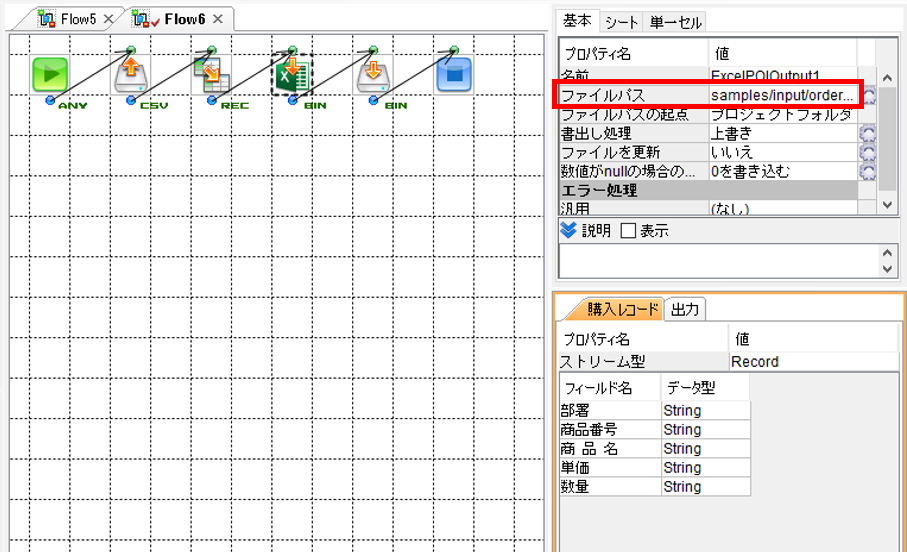
Task: Click the variable icon beside ファイルを更新 value
Action: 867,153
